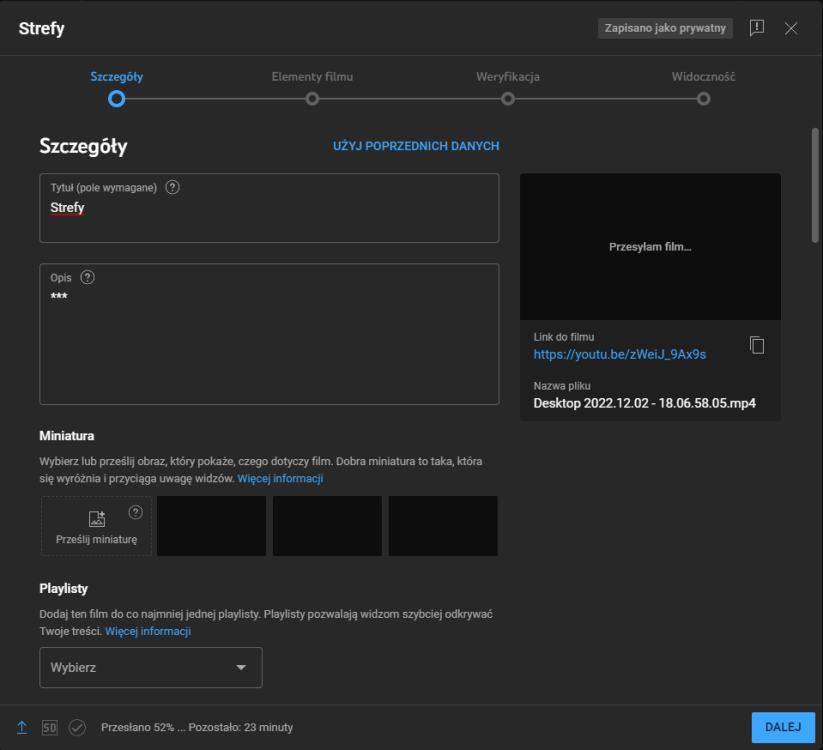Open the Wybierz playlist dropdown
The height and width of the screenshot is (750, 823).
[150, 667]
